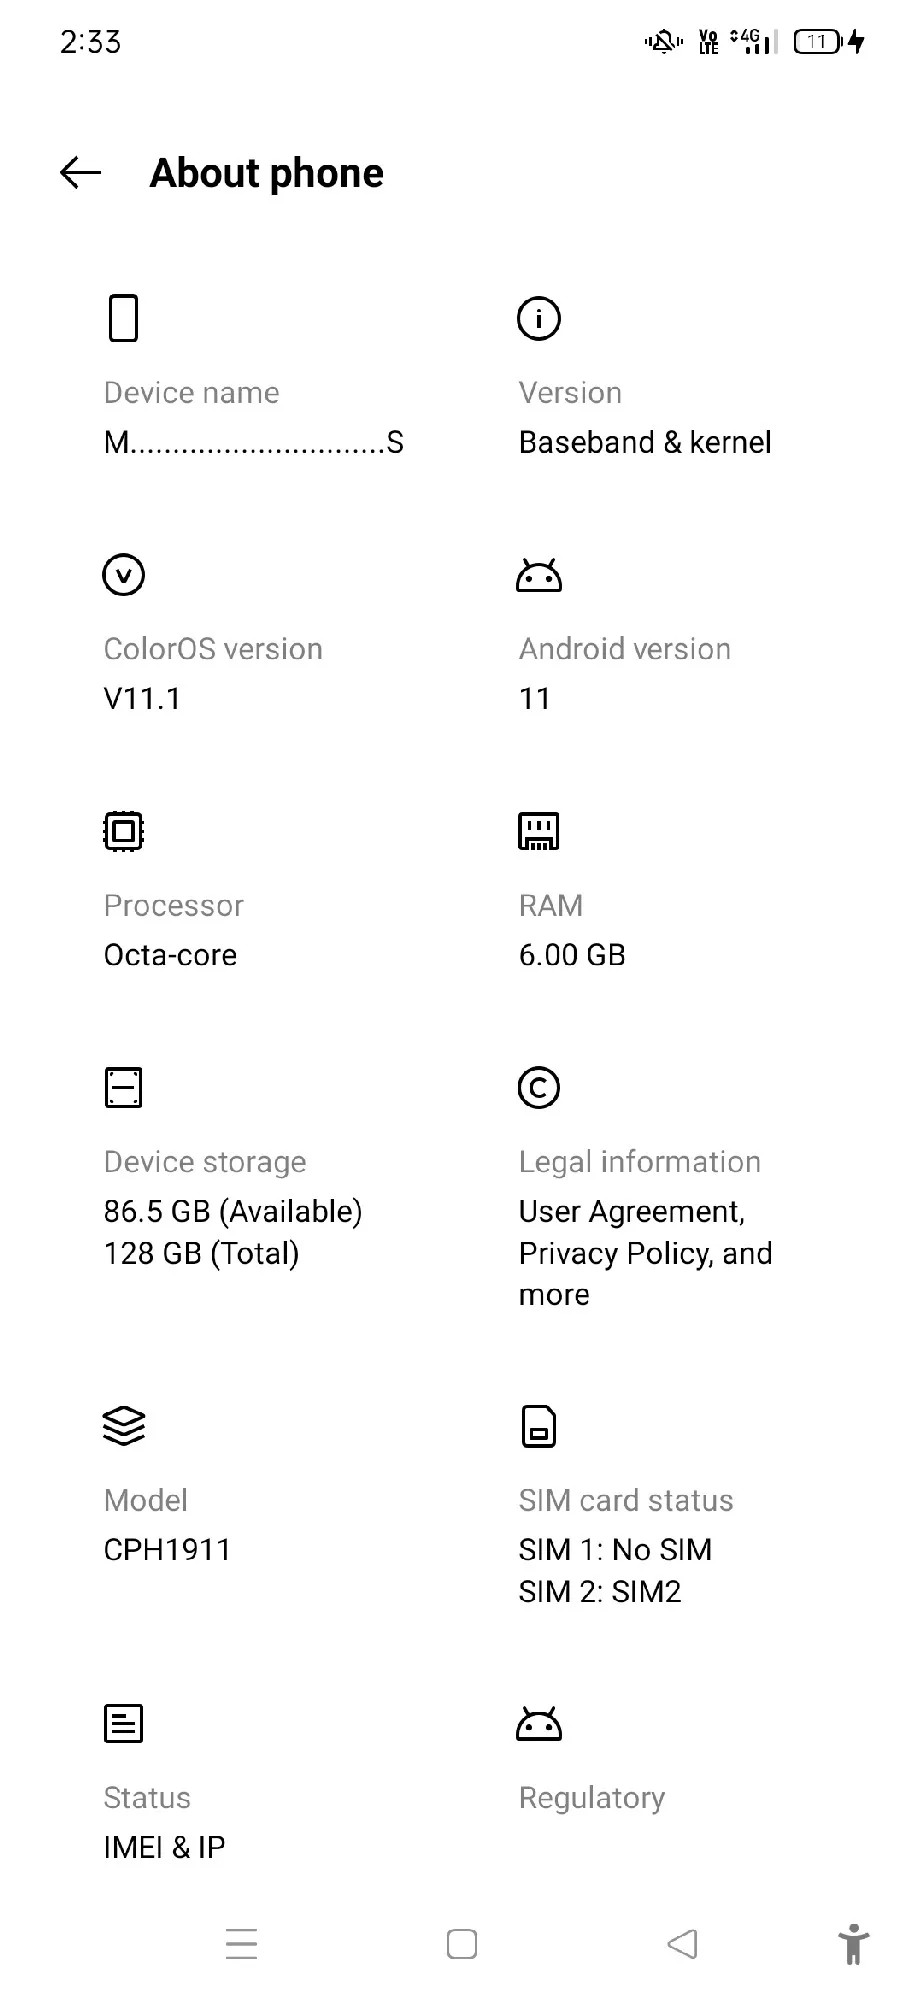Tap the Device storage icon
Viewport: 923px width, 2000px height.
click(x=123, y=1086)
